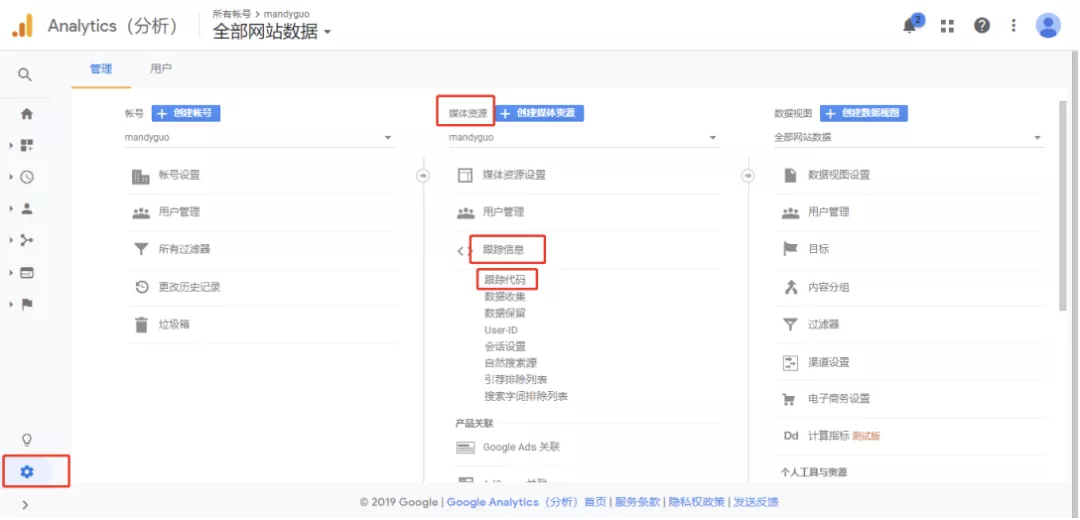Open the mandyguo account dropdown
The width and height of the screenshot is (1080, 520).
[258, 137]
